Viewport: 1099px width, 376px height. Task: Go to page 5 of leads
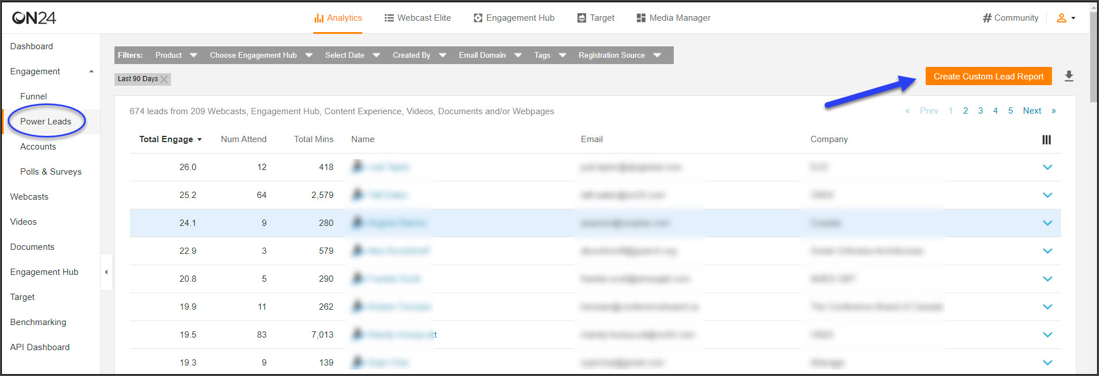1011,111
